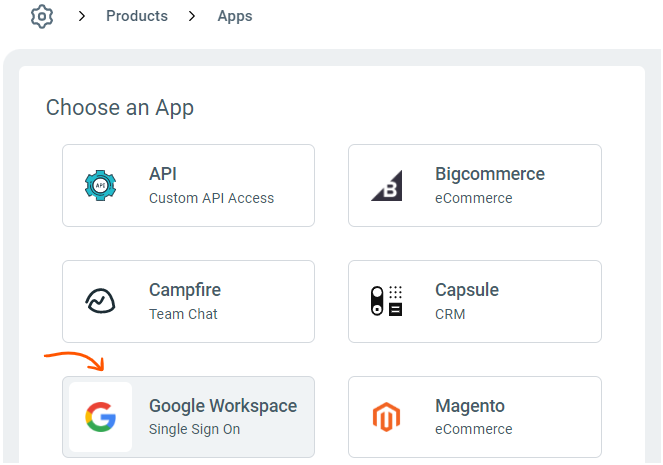This screenshot has width=663, height=465.
Task: Click the Team Chat subtitle text
Action: (x=183, y=314)
